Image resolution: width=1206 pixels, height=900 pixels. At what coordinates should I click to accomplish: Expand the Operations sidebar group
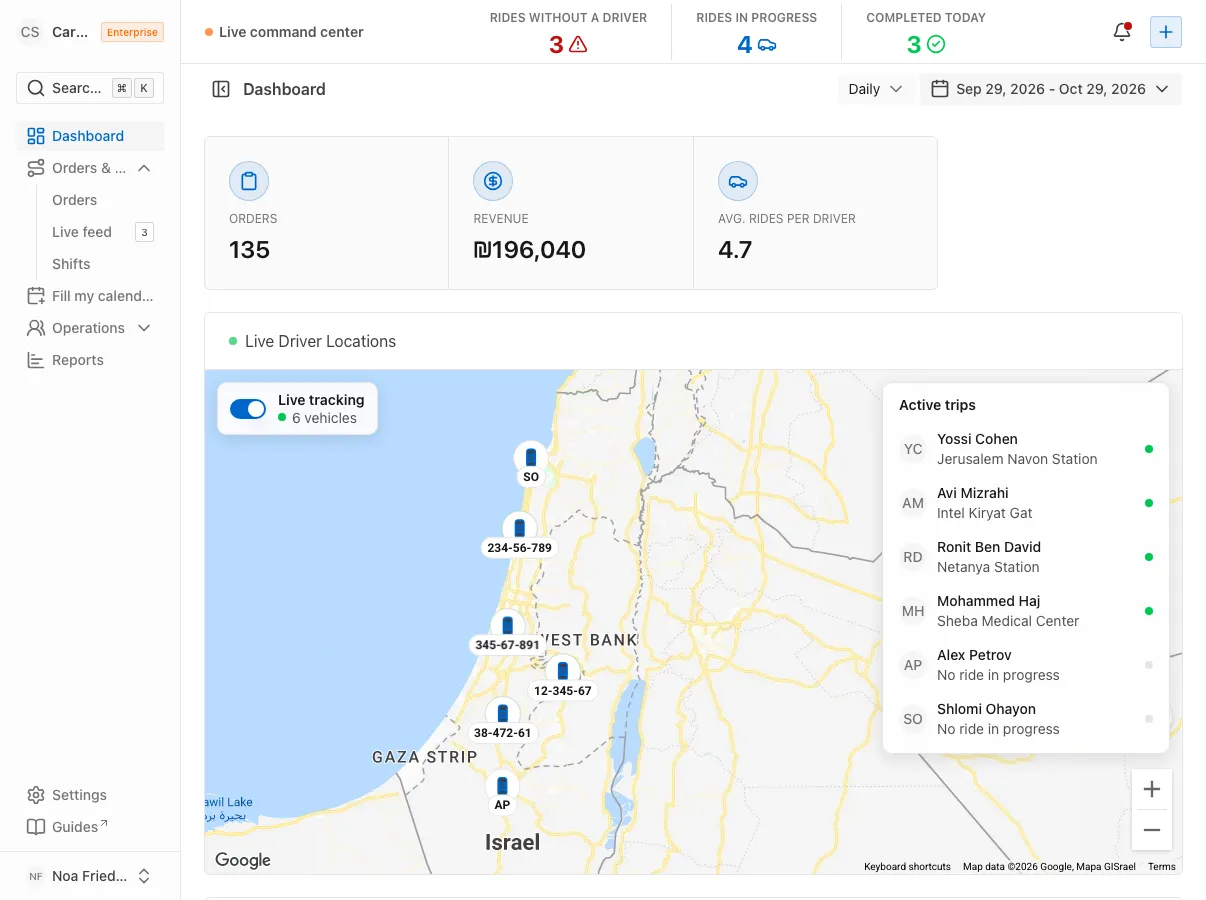point(90,328)
